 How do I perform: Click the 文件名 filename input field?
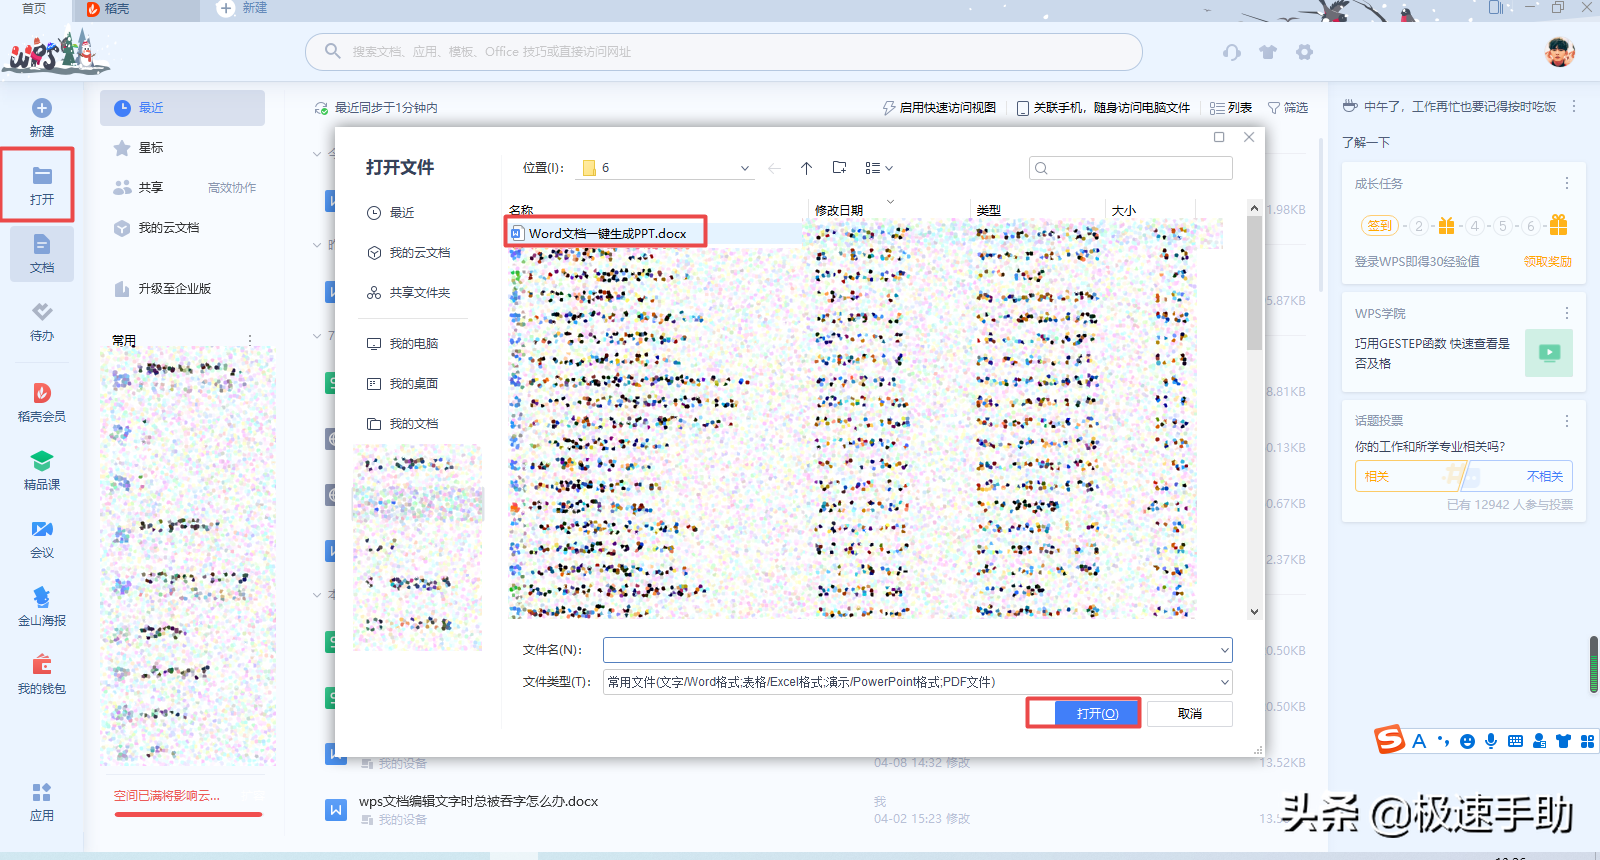918,650
